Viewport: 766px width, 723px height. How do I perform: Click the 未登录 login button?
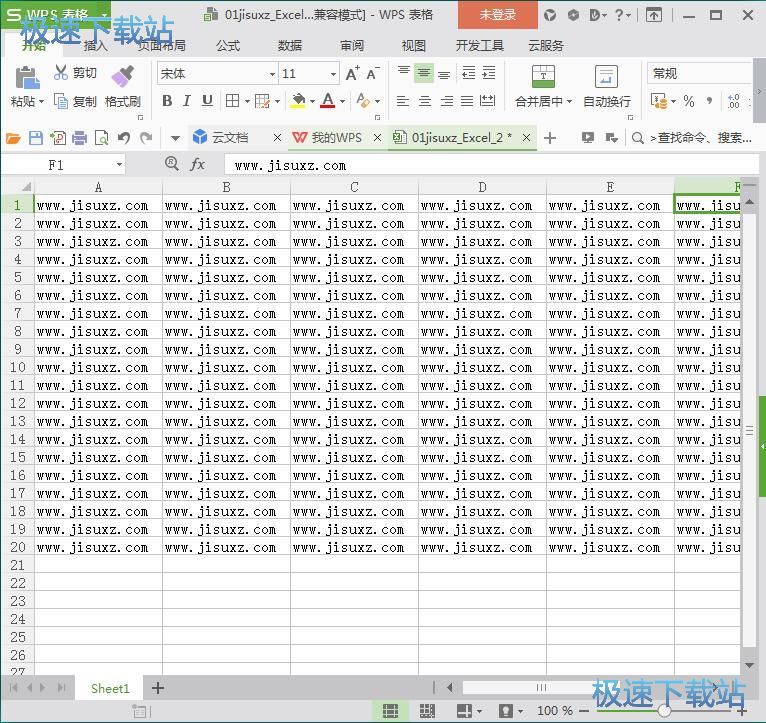coord(498,15)
